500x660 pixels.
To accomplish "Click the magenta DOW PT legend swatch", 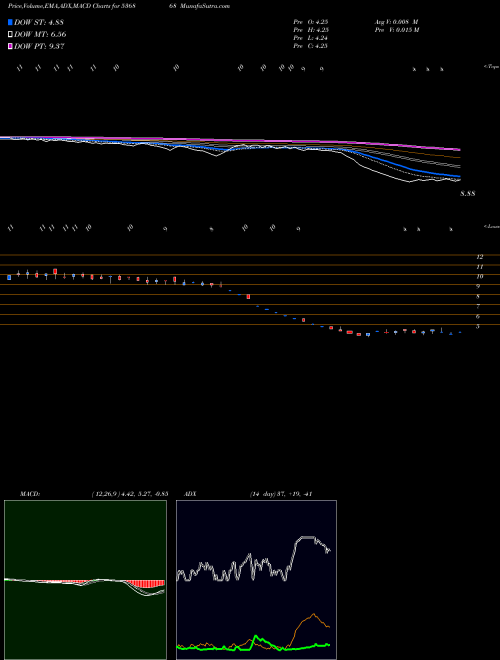I will 10,47.
